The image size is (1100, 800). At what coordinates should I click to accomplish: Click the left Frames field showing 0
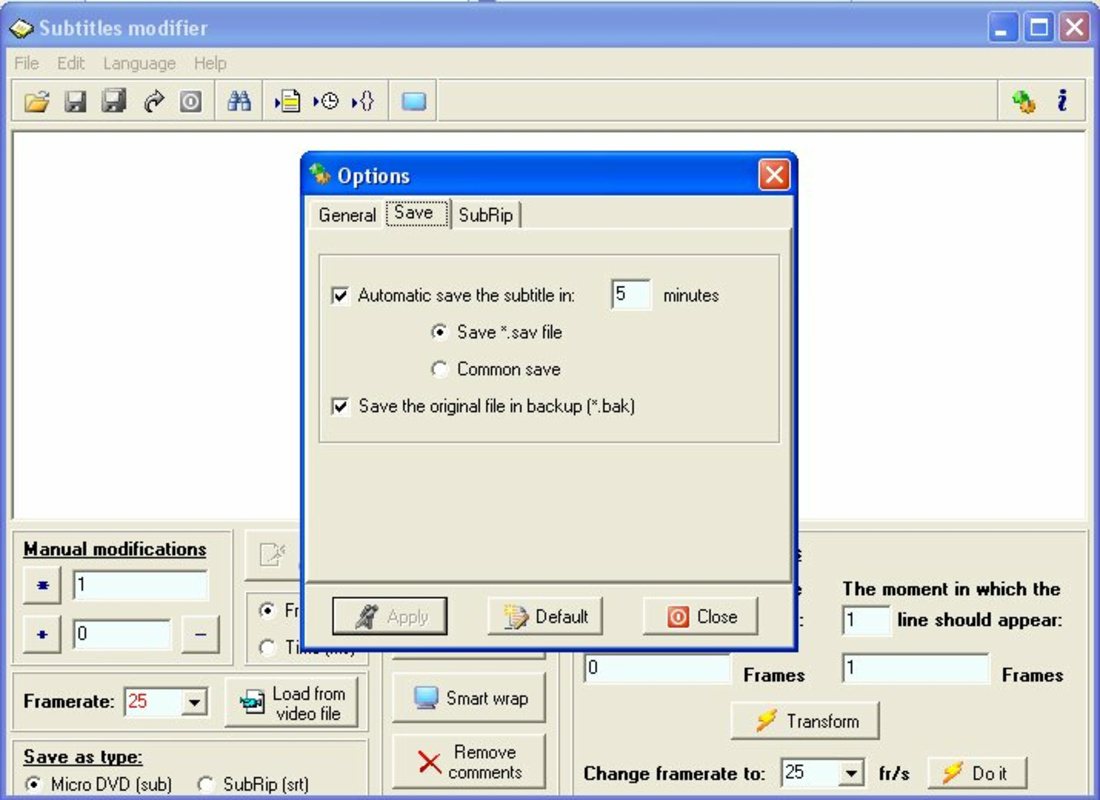coord(657,668)
